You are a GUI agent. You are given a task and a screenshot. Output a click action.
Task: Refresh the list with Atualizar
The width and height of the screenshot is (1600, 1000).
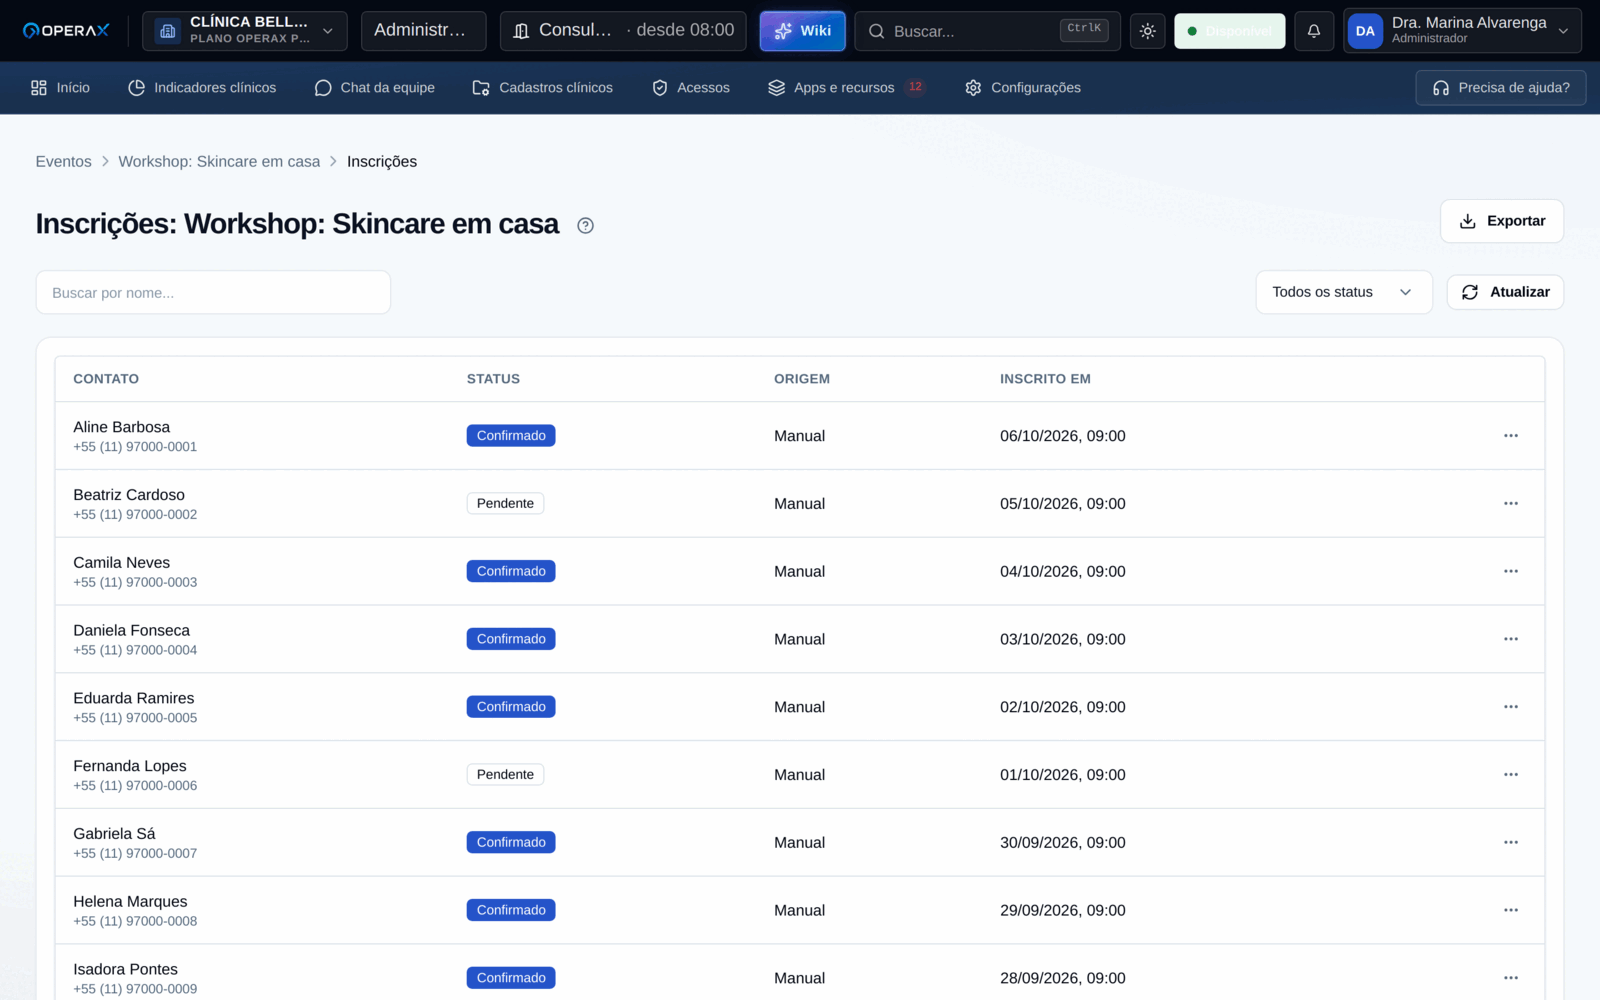coord(1505,292)
